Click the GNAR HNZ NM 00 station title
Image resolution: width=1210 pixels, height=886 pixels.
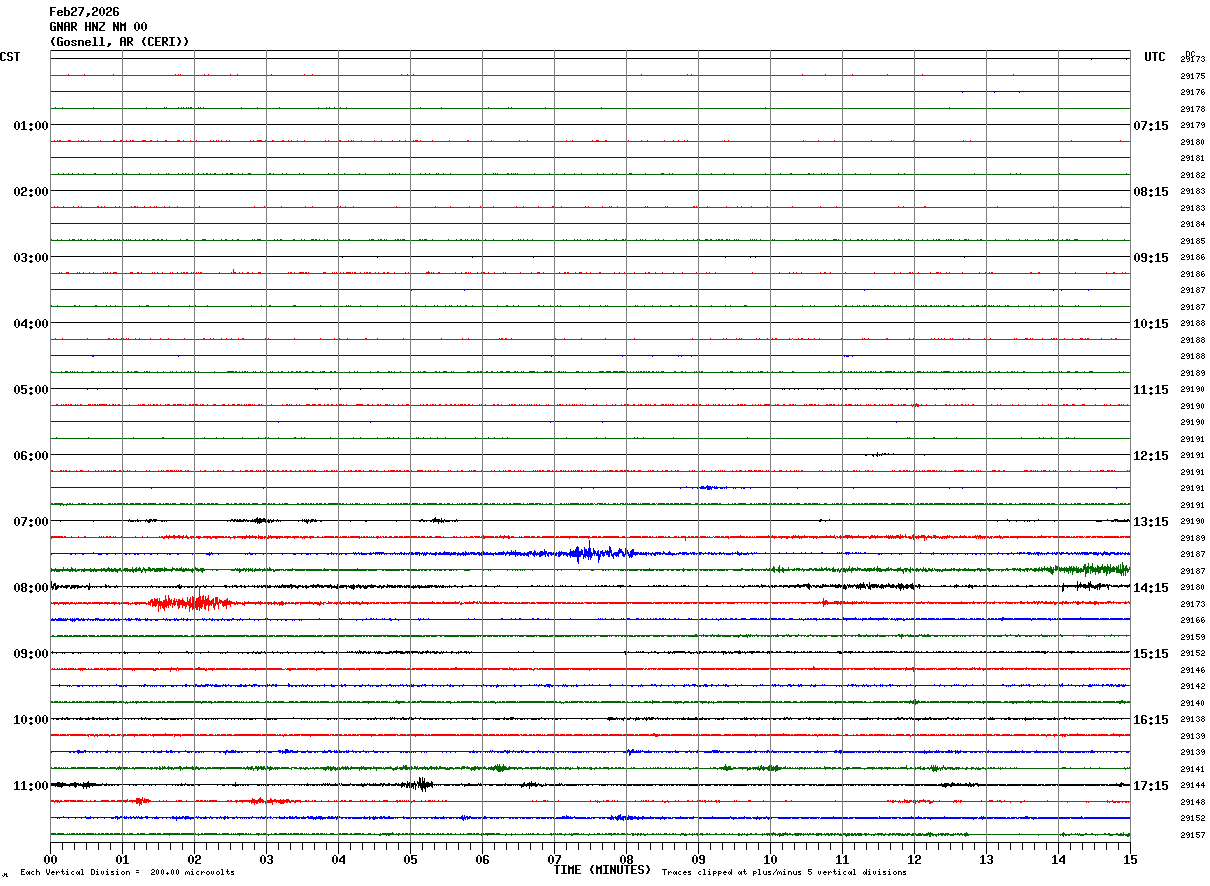pyautogui.click(x=98, y=27)
